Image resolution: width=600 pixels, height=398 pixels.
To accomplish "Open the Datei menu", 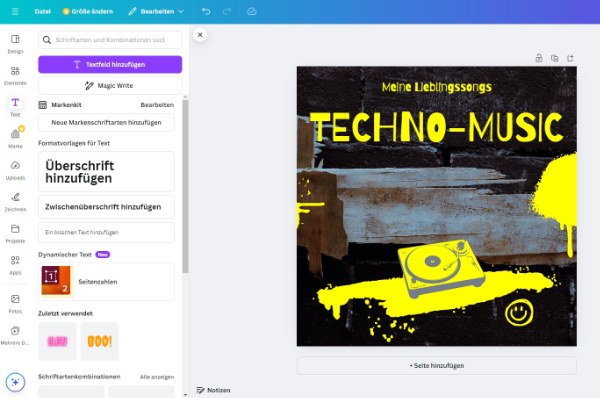I will click(42, 11).
